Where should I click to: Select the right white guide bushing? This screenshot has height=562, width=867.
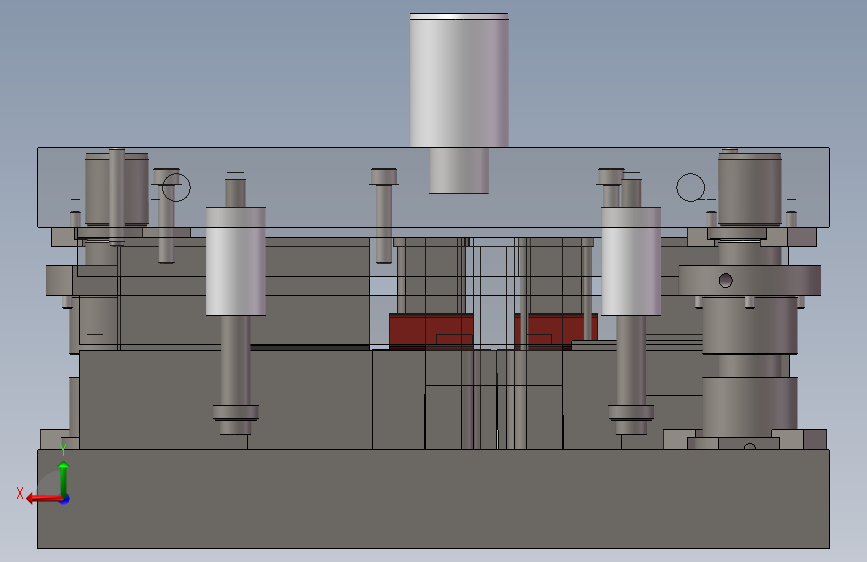631,262
